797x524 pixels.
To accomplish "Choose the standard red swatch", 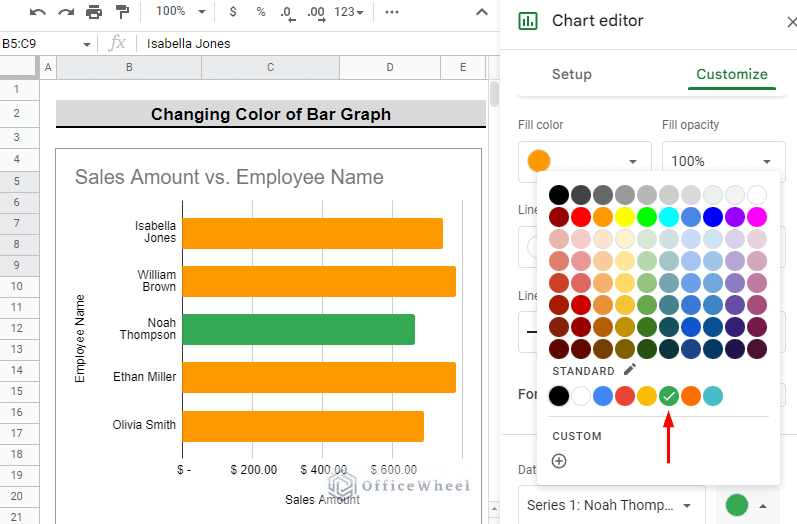I will [x=625, y=396].
